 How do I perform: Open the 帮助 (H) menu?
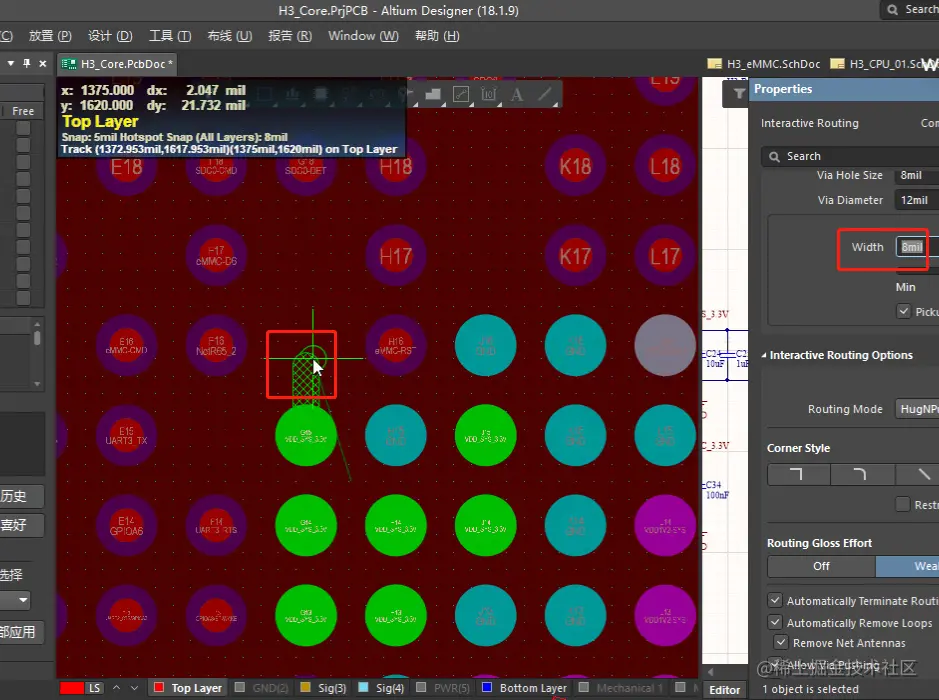tap(437, 36)
